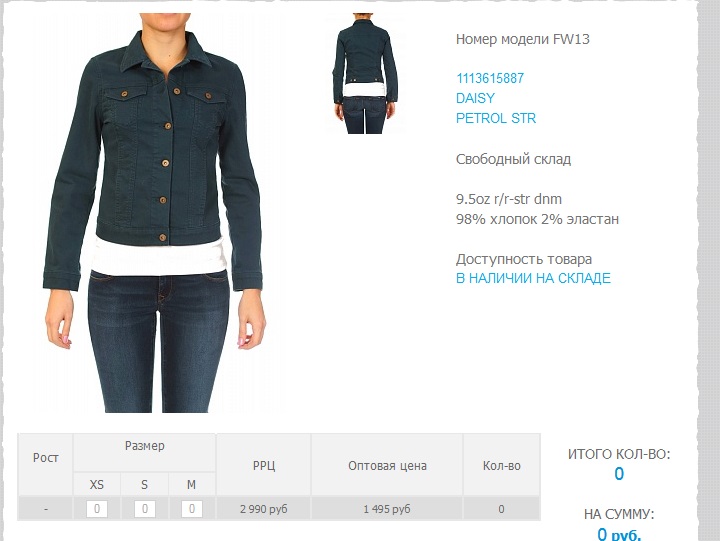The height and width of the screenshot is (541, 720).
Task: Open the back view jacket thumbnail
Action: point(366,73)
